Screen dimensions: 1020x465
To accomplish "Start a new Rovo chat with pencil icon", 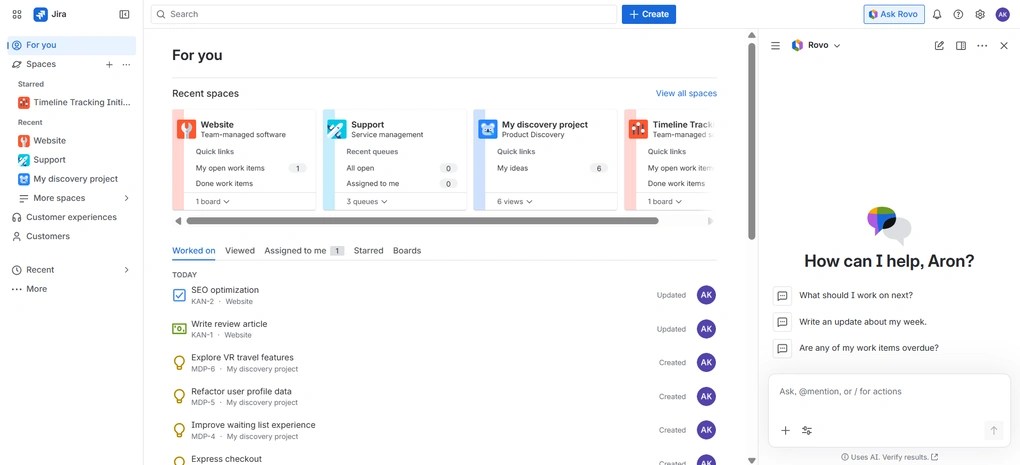I will 939,46.
